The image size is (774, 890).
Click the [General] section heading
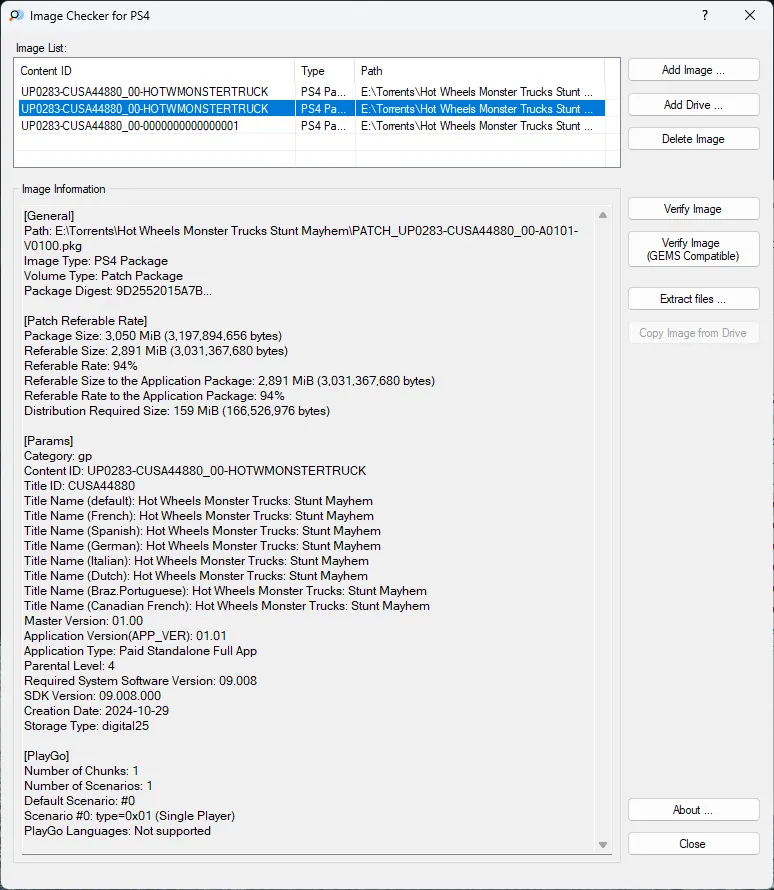49,216
